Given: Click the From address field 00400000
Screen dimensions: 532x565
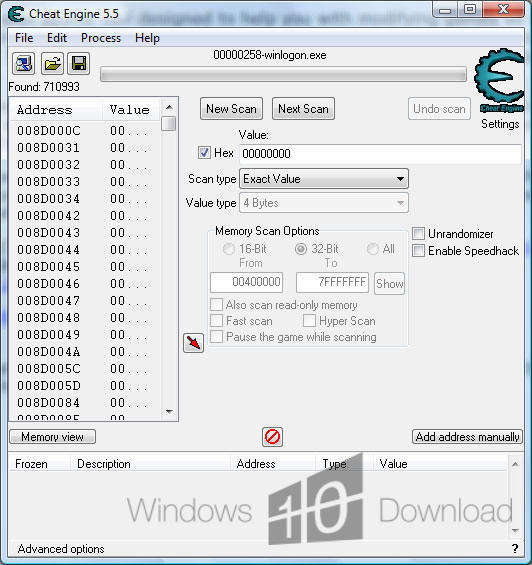Looking at the screenshot, I should (247, 282).
